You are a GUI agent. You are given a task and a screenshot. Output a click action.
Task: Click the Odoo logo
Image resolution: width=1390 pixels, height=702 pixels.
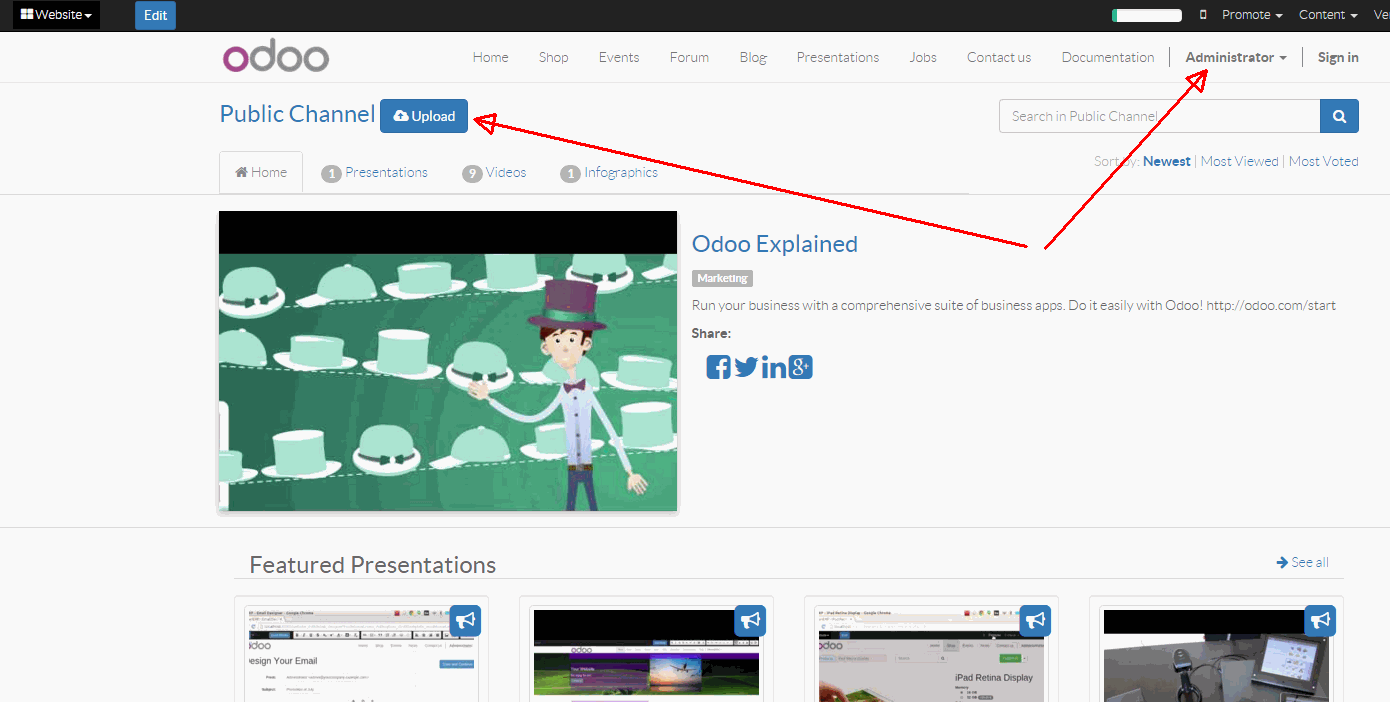pos(276,57)
